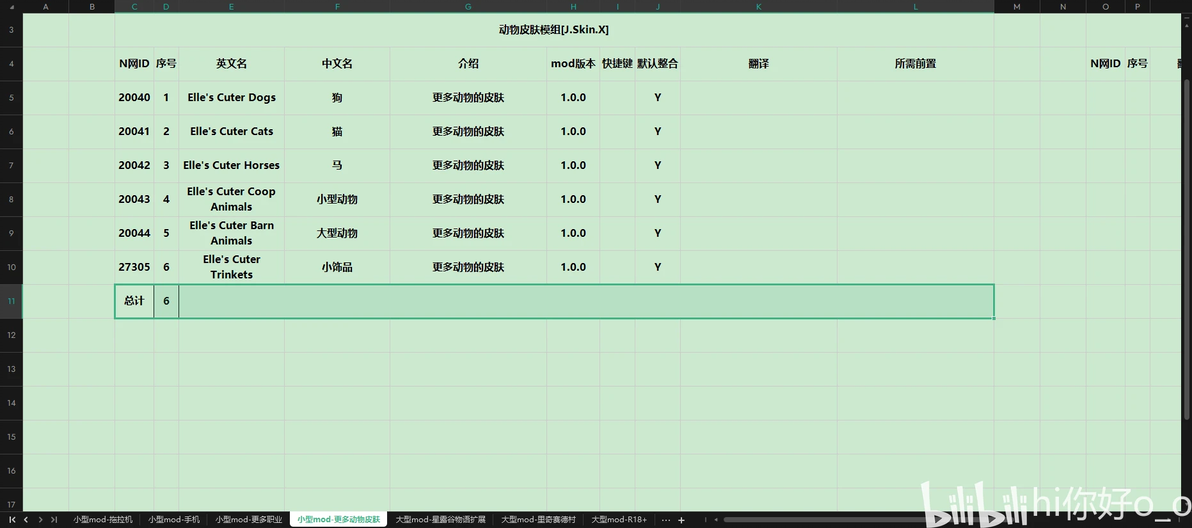Select row 5 header
This screenshot has height=528, width=1192.
[x=11, y=97]
